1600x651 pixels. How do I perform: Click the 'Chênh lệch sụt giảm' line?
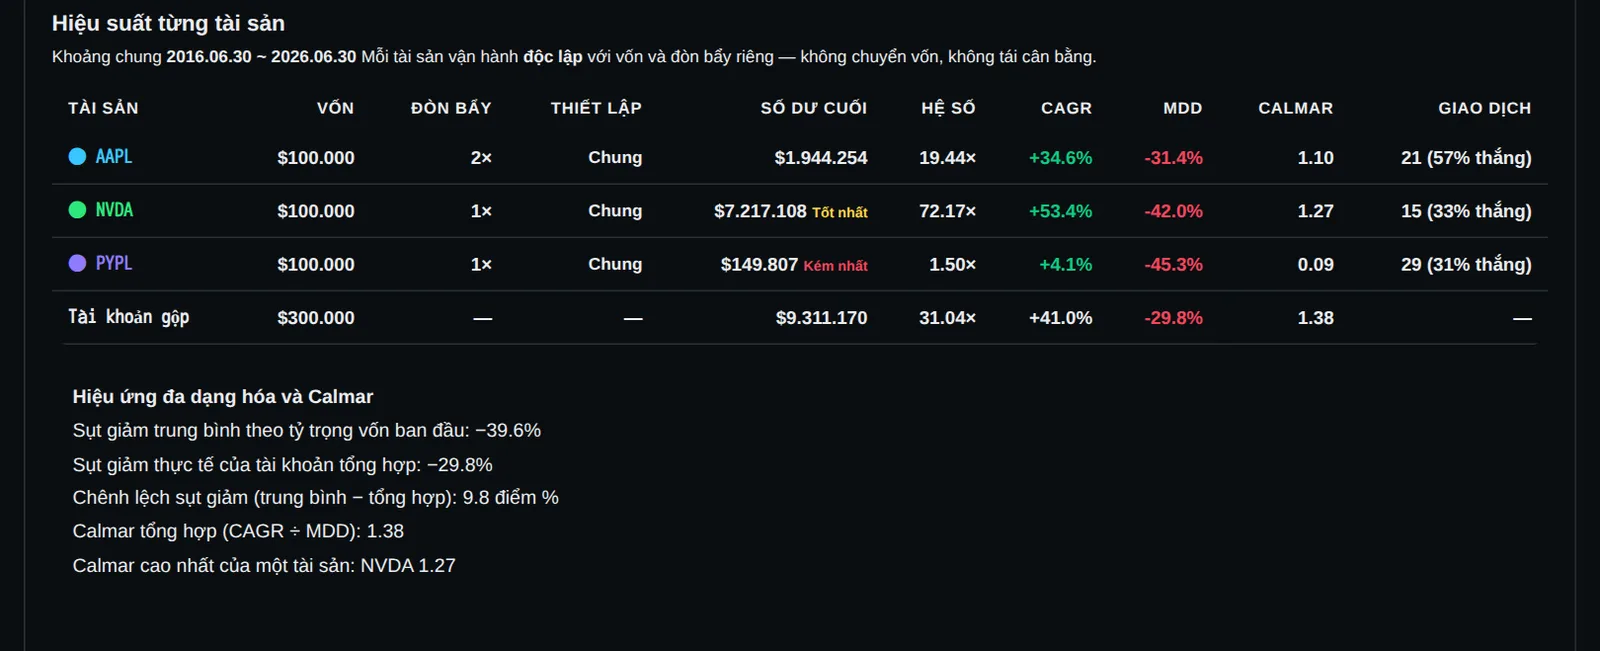point(316,498)
